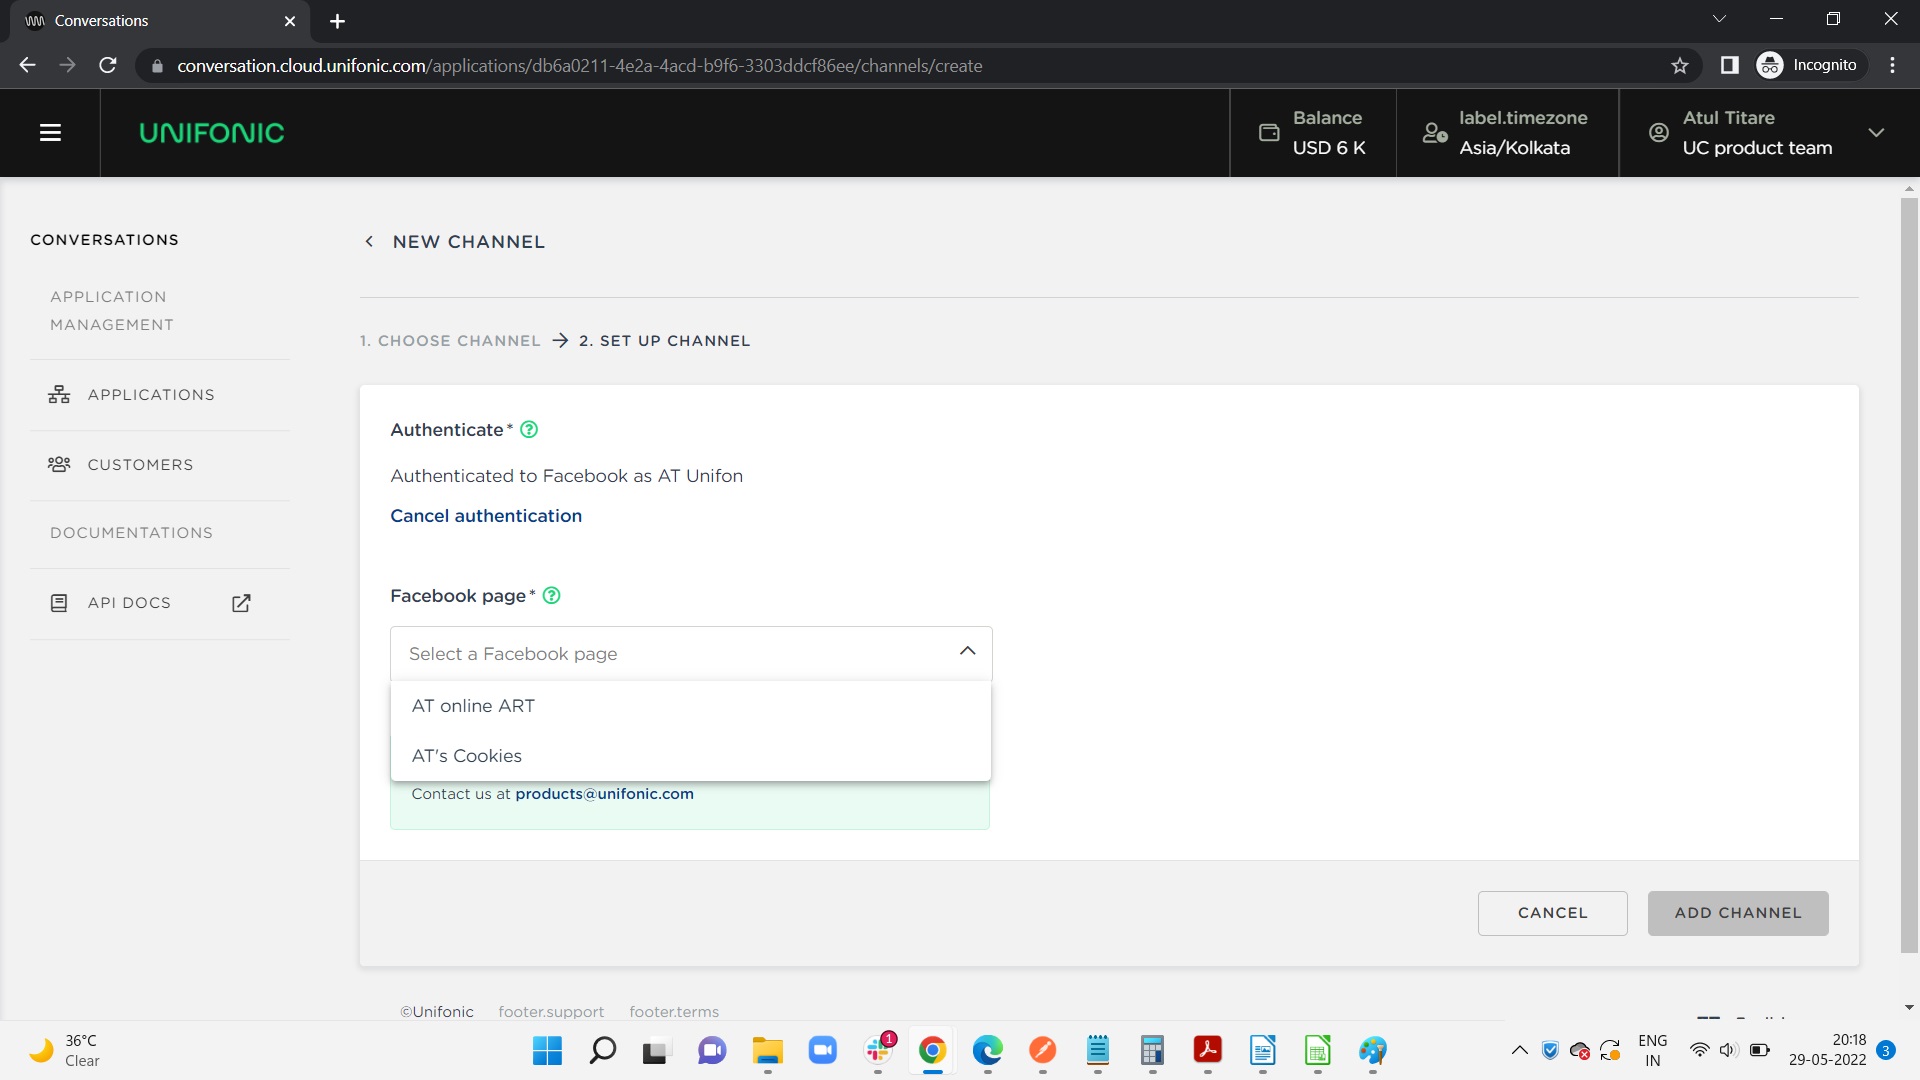The image size is (1920, 1080).
Task: Click the Customers sidebar icon
Action: (59, 465)
